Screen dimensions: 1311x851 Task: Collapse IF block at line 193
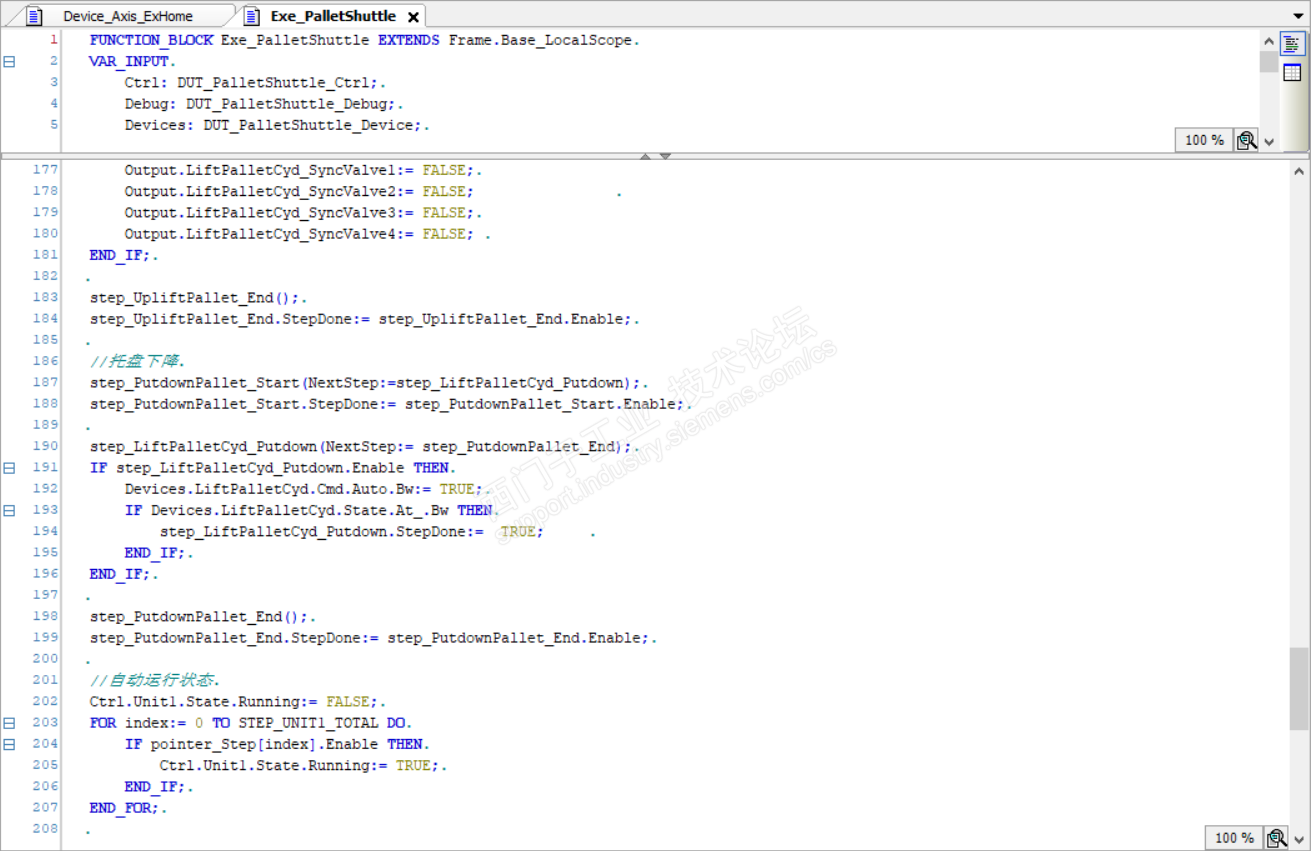pyautogui.click(x=10, y=510)
